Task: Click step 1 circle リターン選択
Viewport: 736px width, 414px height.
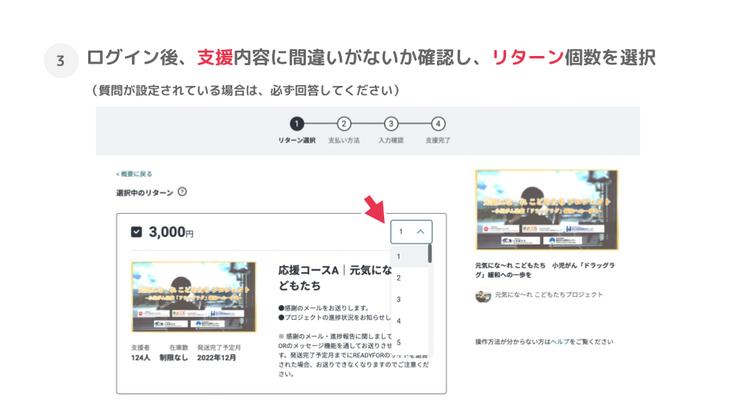Action: click(296, 124)
